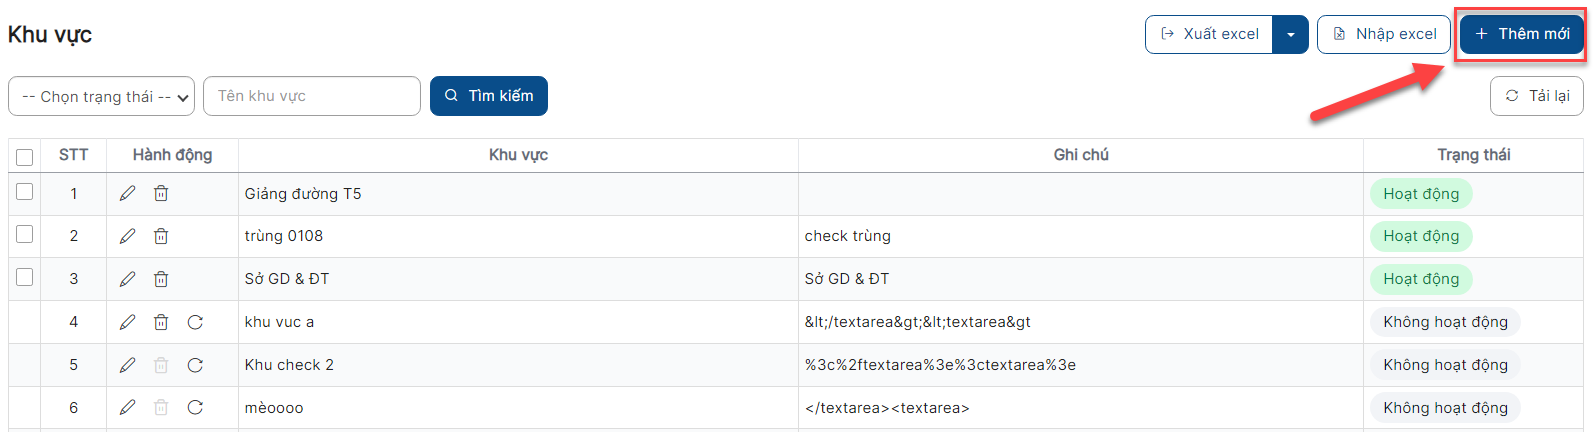
Task: Open the Chọn trạng thái dropdown
Action: point(102,97)
